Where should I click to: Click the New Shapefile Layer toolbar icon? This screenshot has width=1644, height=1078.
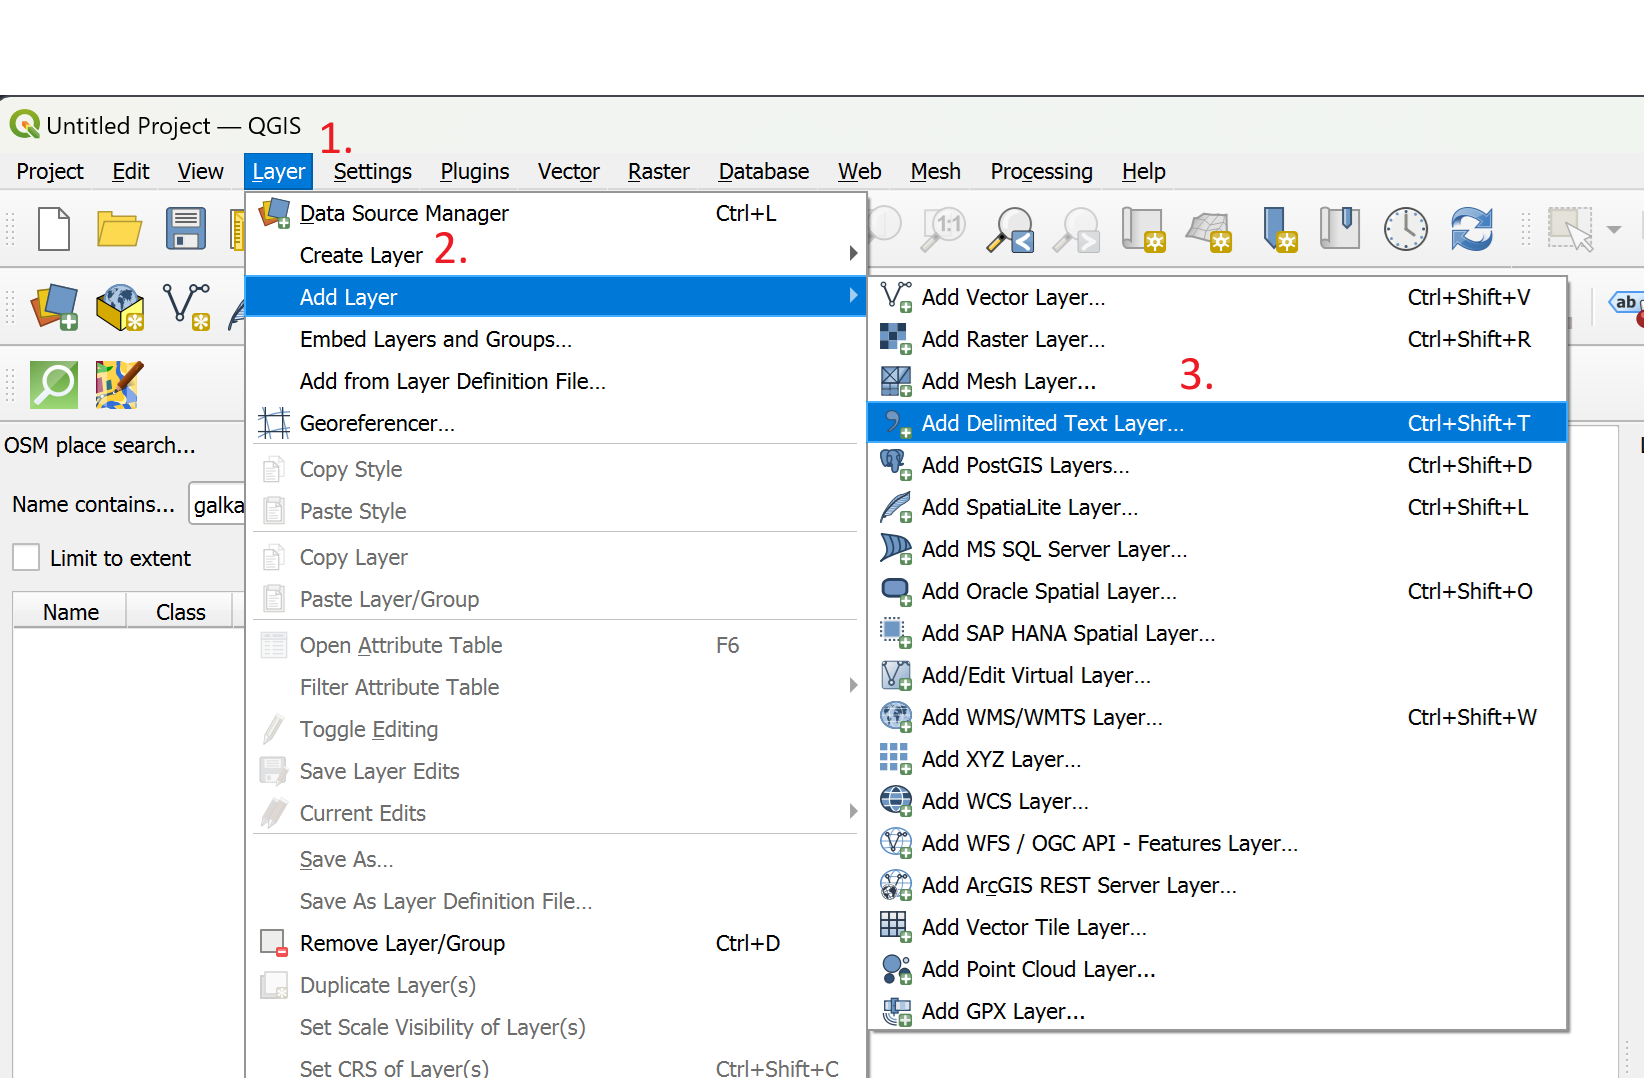click(186, 306)
